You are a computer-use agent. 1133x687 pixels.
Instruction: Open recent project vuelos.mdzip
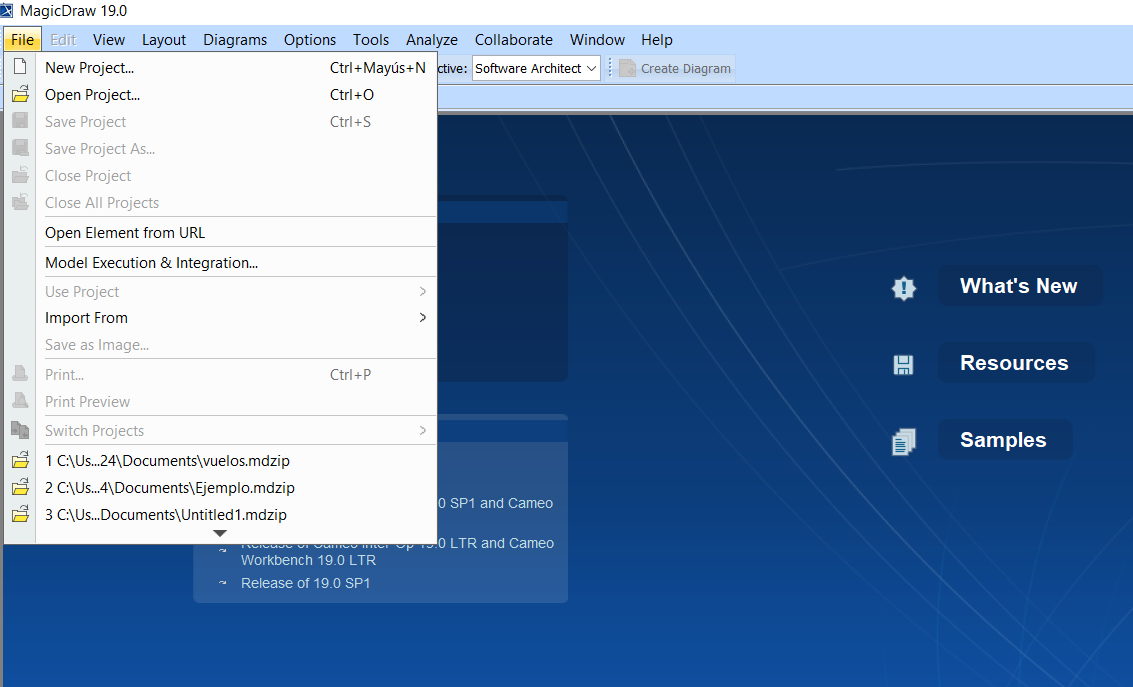(x=220, y=460)
